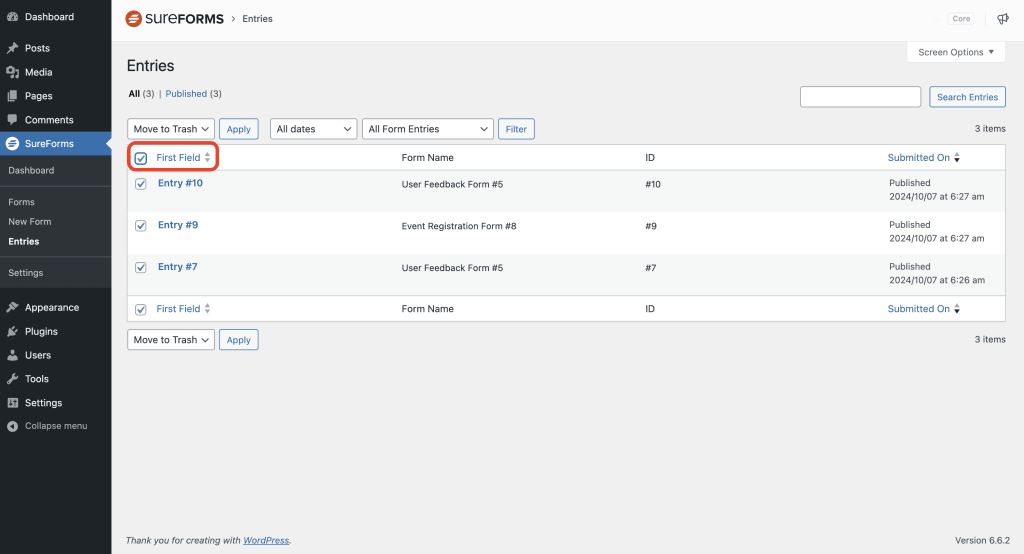This screenshot has height=554, width=1024.
Task: Toggle the select-all checkbox in table footer
Action: (140, 310)
